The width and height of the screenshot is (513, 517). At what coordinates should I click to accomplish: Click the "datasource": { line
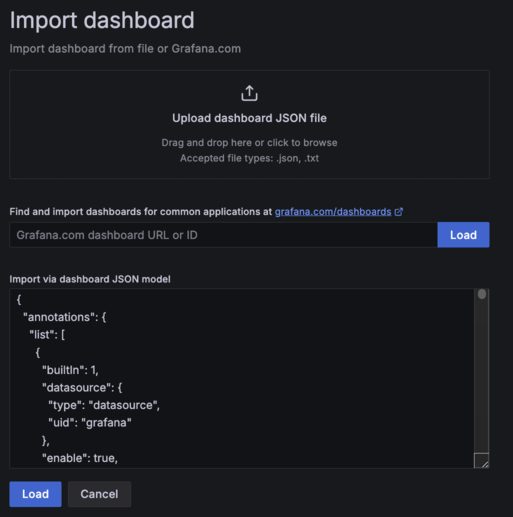(x=82, y=388)
